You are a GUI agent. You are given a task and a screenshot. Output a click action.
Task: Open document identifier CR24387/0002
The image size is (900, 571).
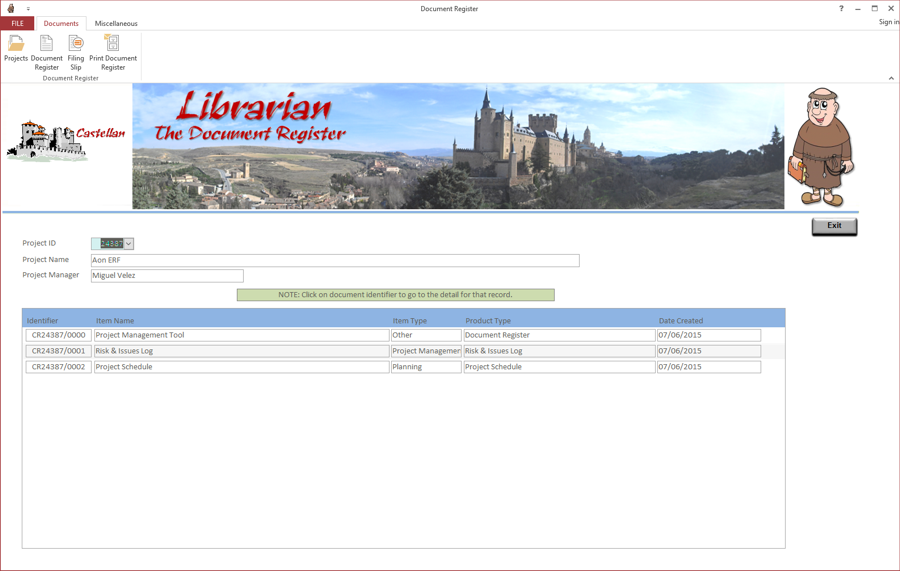59,367
